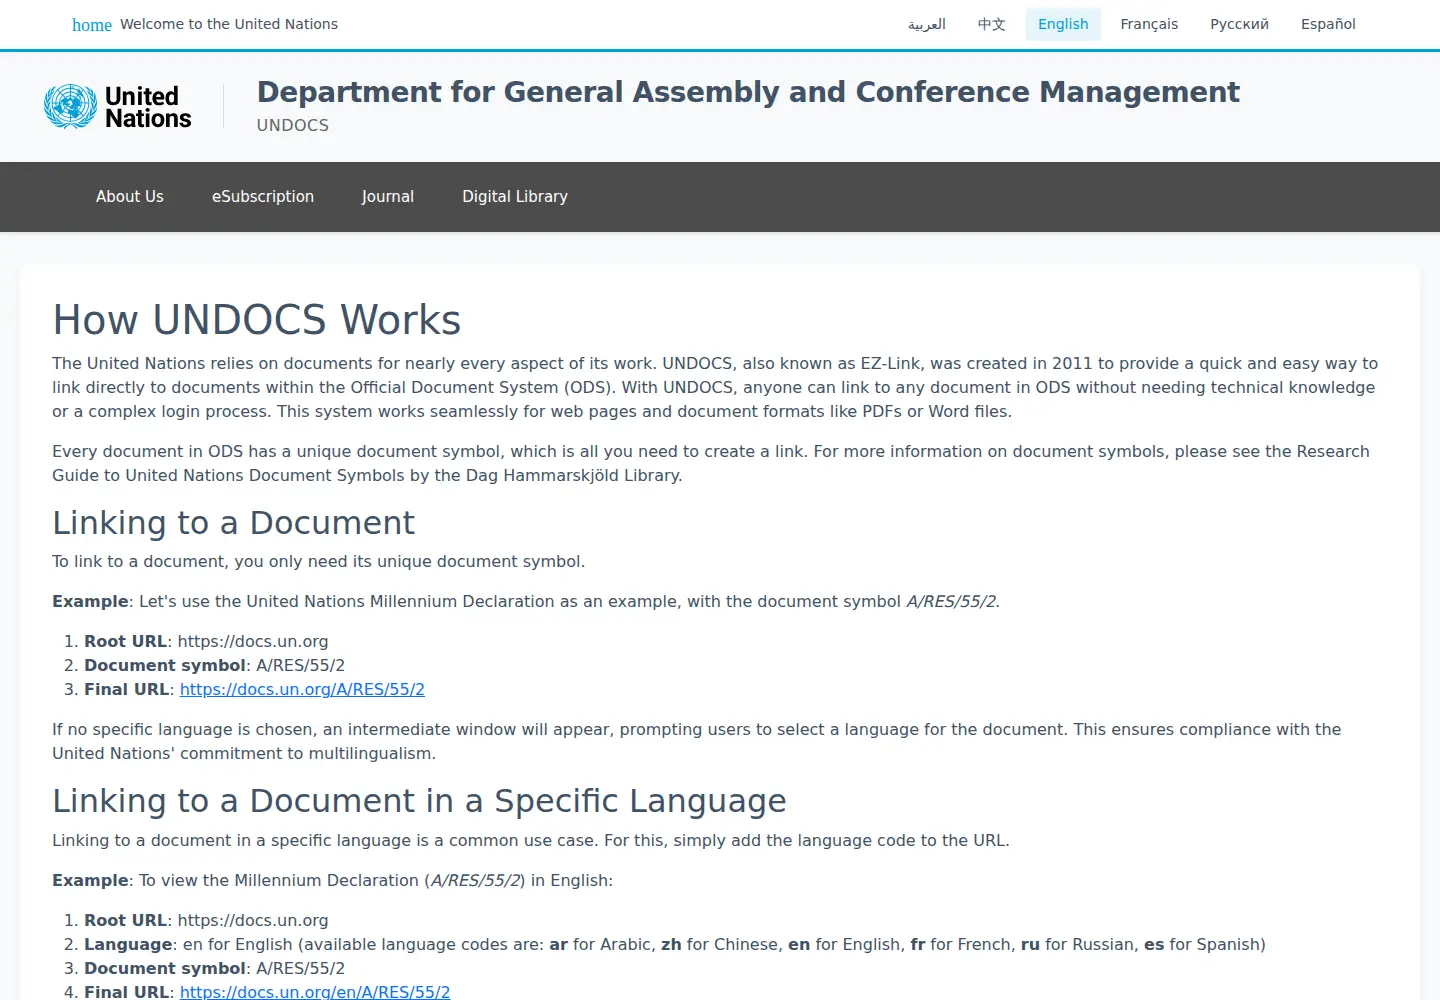Screen dimensions: 1440x1000
Task: Switch language to Français
Action: coord(1149,24)
